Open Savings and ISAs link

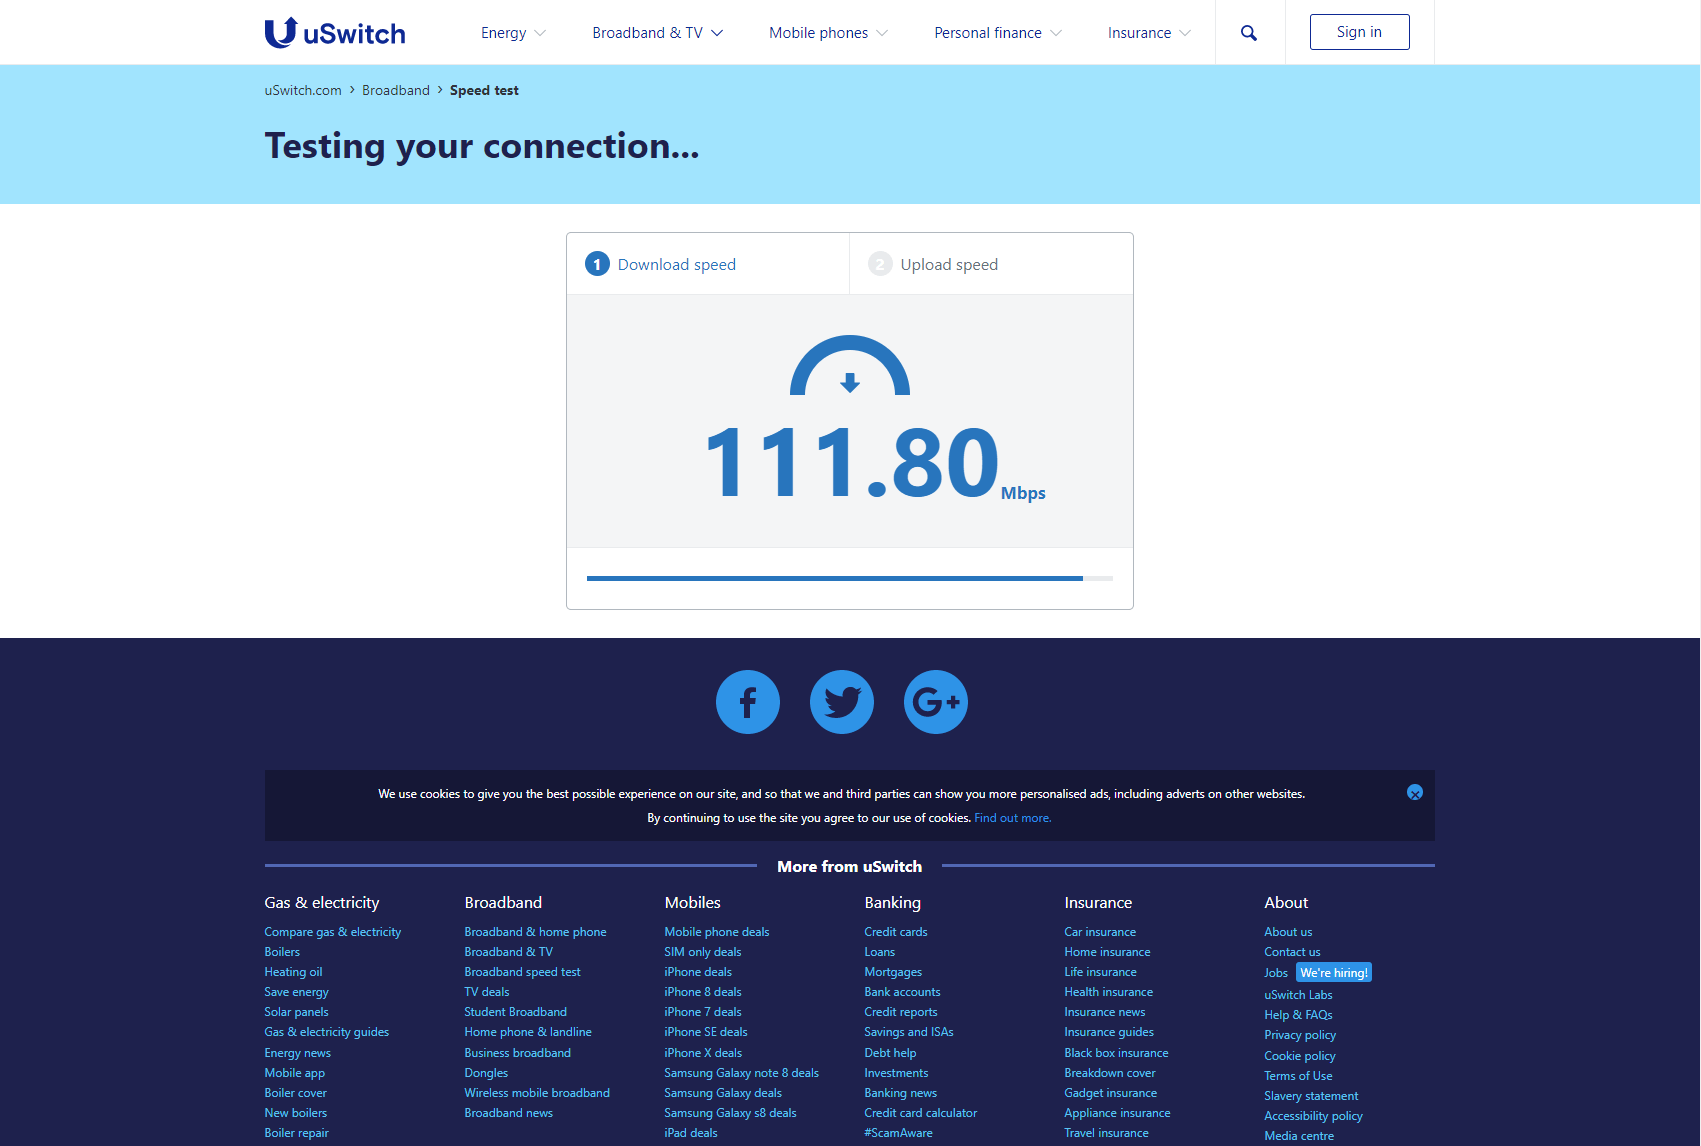point(909,1032)
